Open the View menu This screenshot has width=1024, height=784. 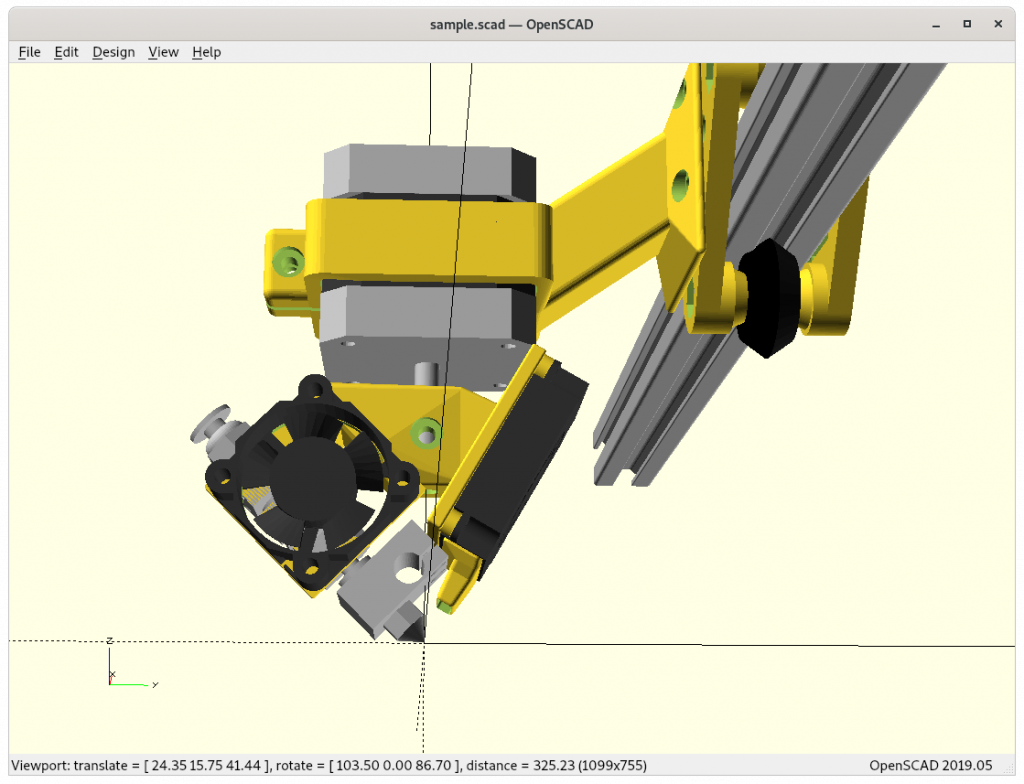pyautogui.click(x=163, y=52)
